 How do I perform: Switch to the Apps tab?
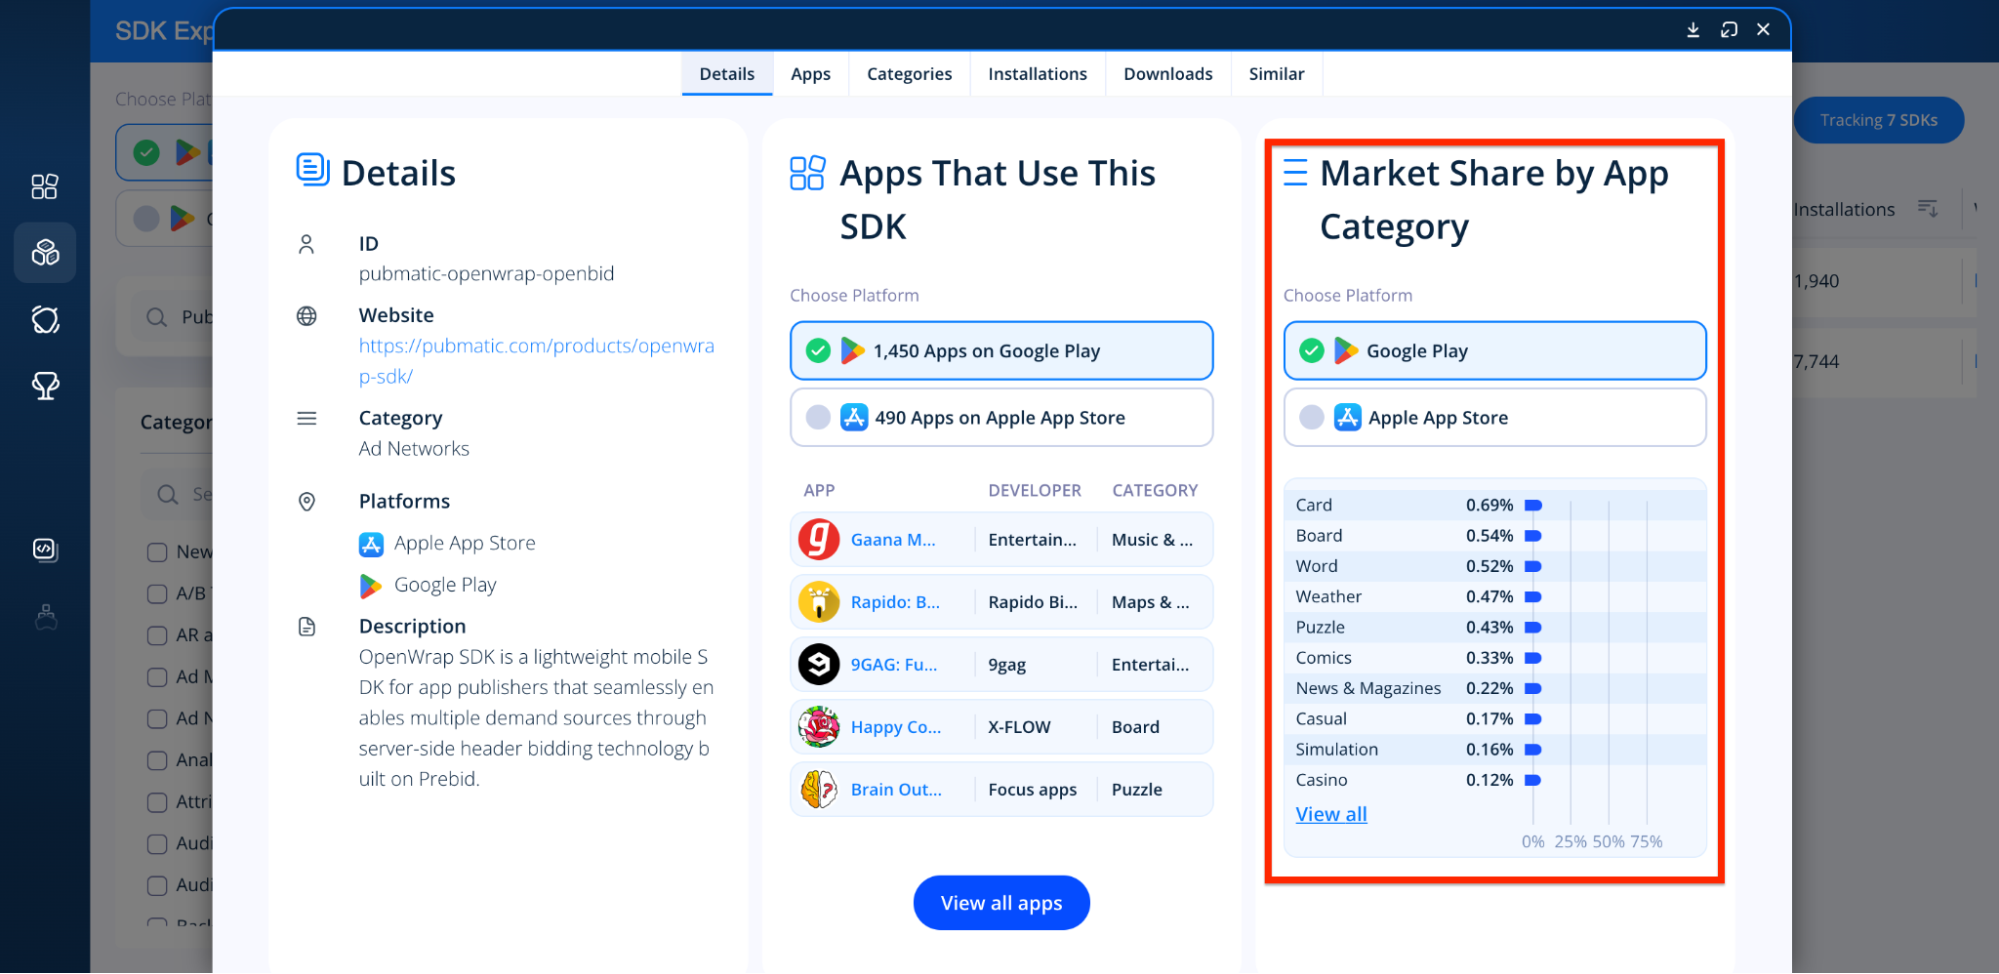tap(810, 74)
